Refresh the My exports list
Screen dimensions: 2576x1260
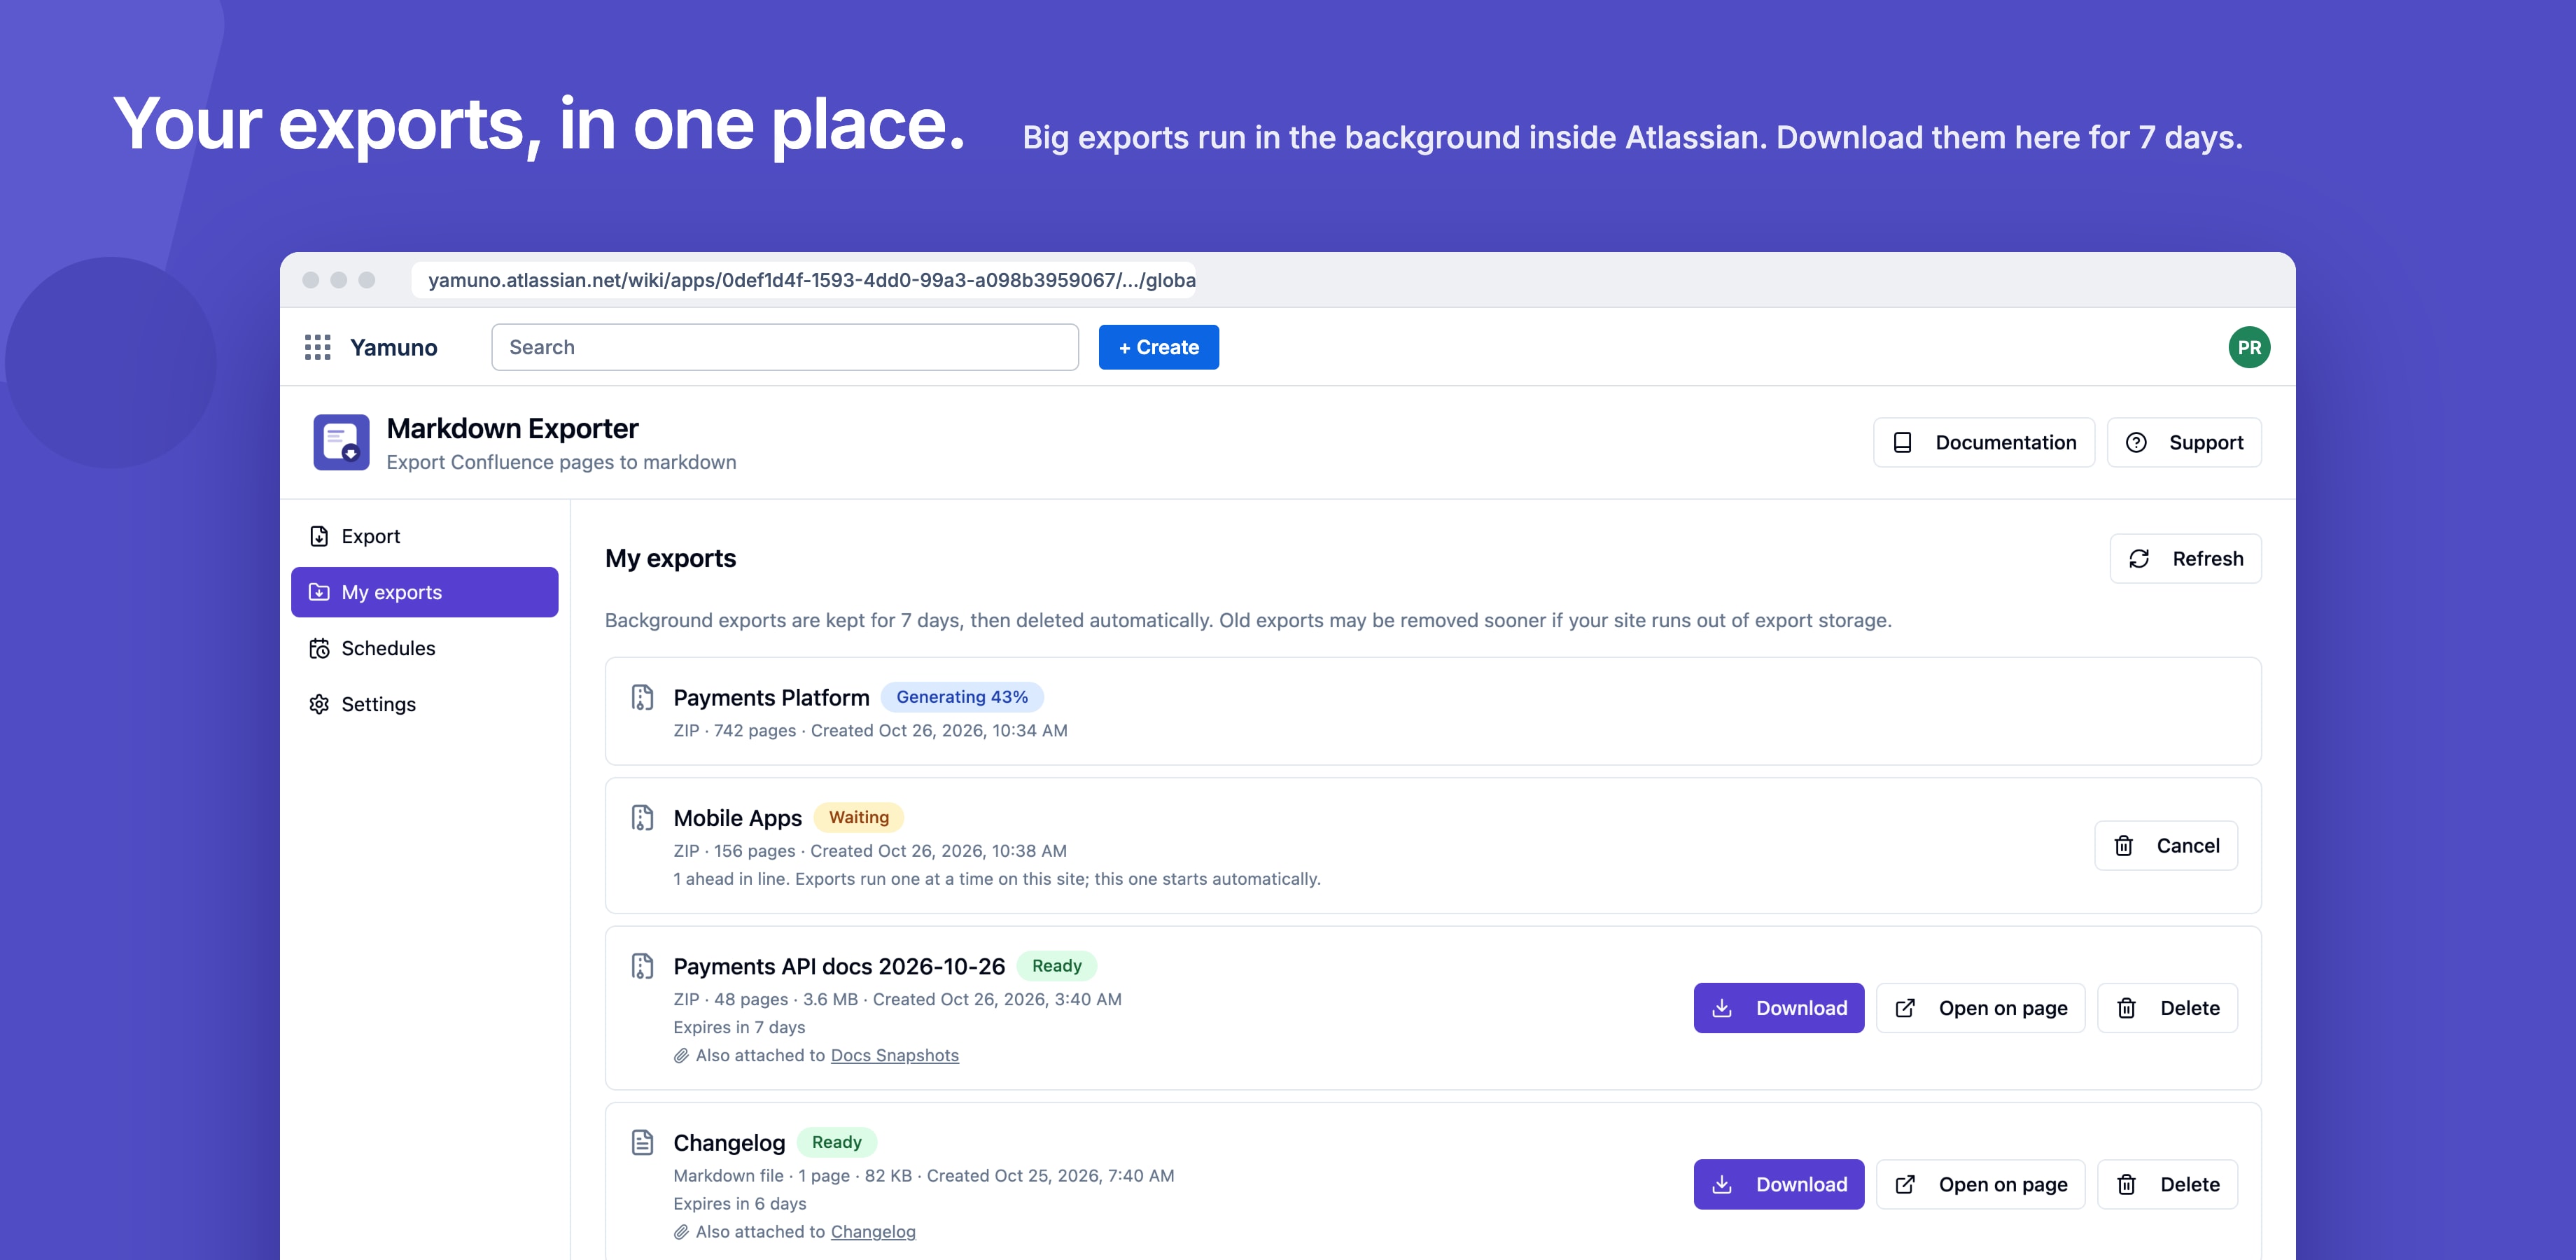pyautogui.click(x=2185, y=558)
